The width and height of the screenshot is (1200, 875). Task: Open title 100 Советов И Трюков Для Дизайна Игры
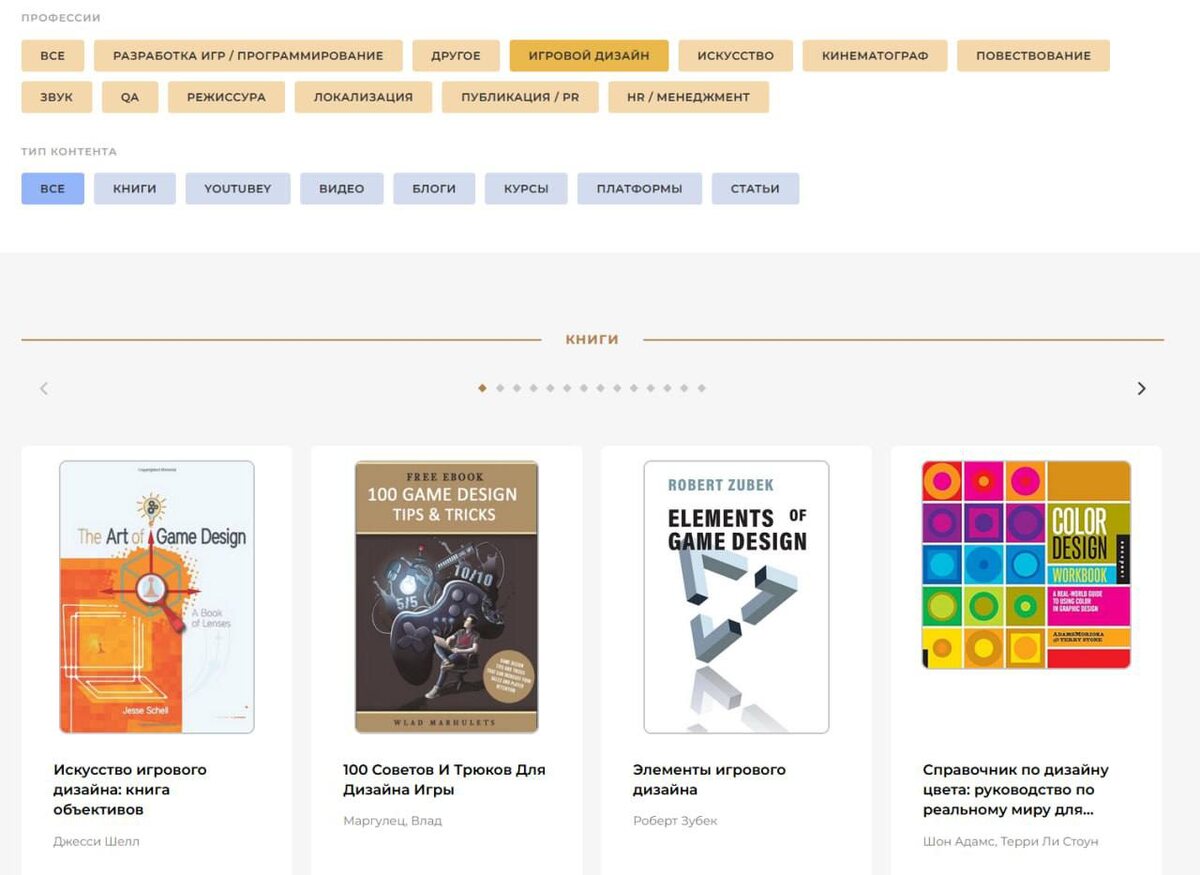444,780
